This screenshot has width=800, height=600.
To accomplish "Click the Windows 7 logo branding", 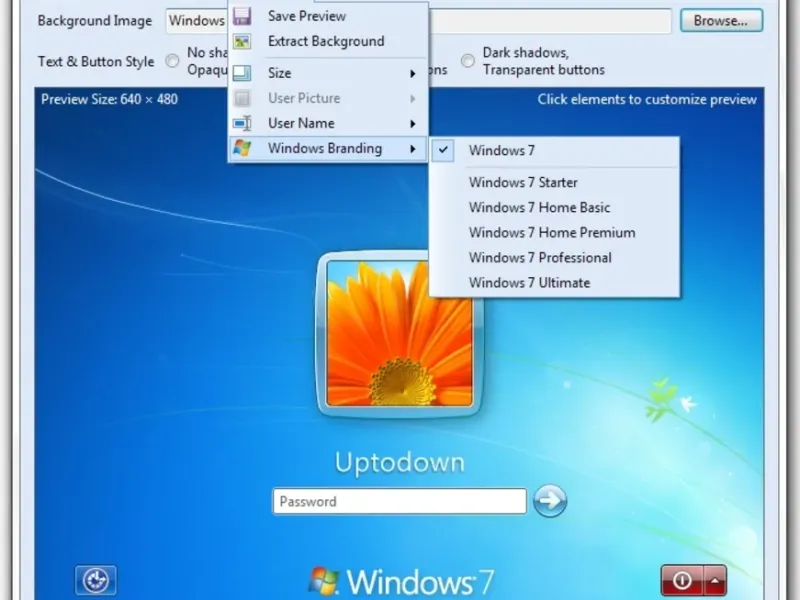I will [x=401, y=581].
